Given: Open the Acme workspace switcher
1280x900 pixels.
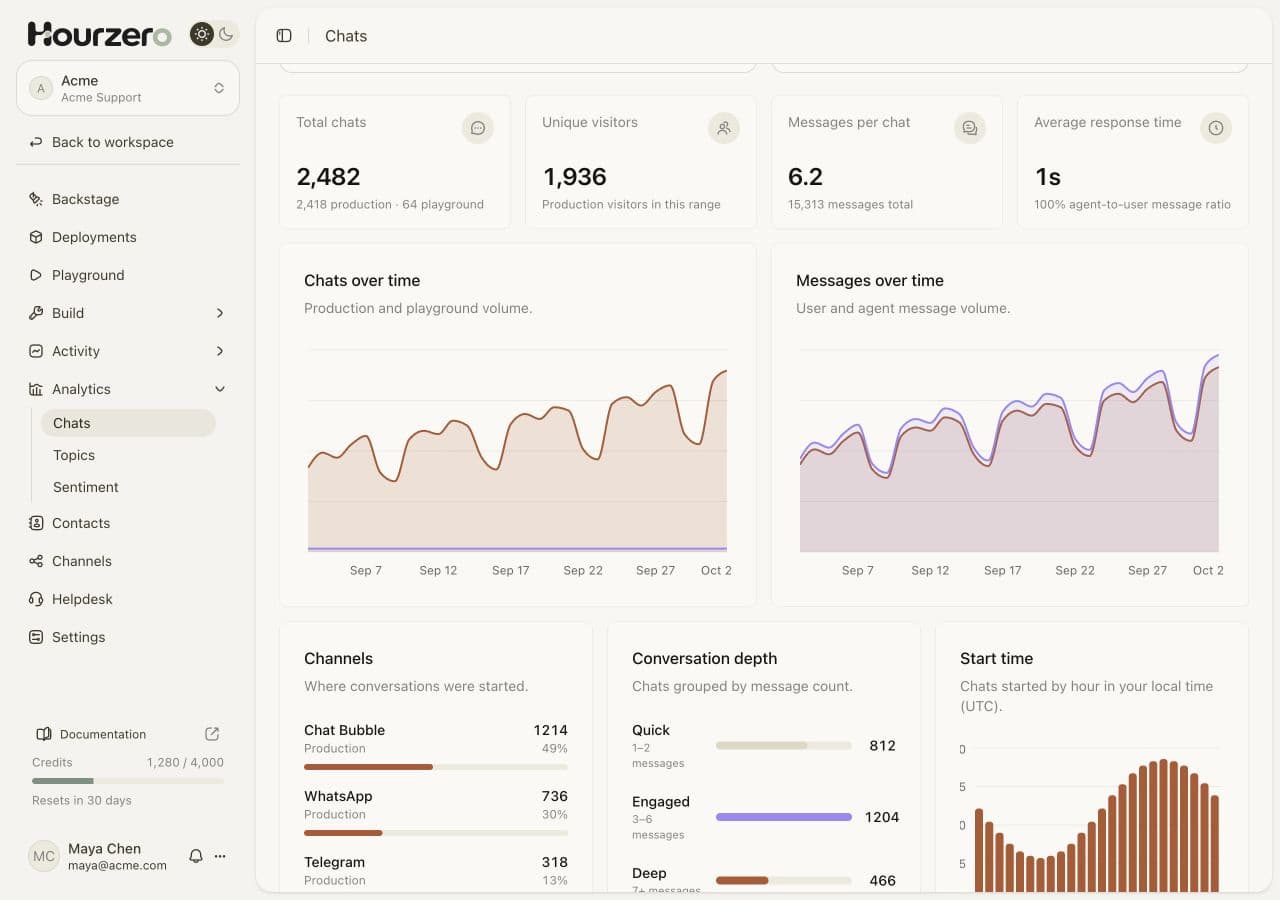Looking at the screenshot, I should [128, 88].
